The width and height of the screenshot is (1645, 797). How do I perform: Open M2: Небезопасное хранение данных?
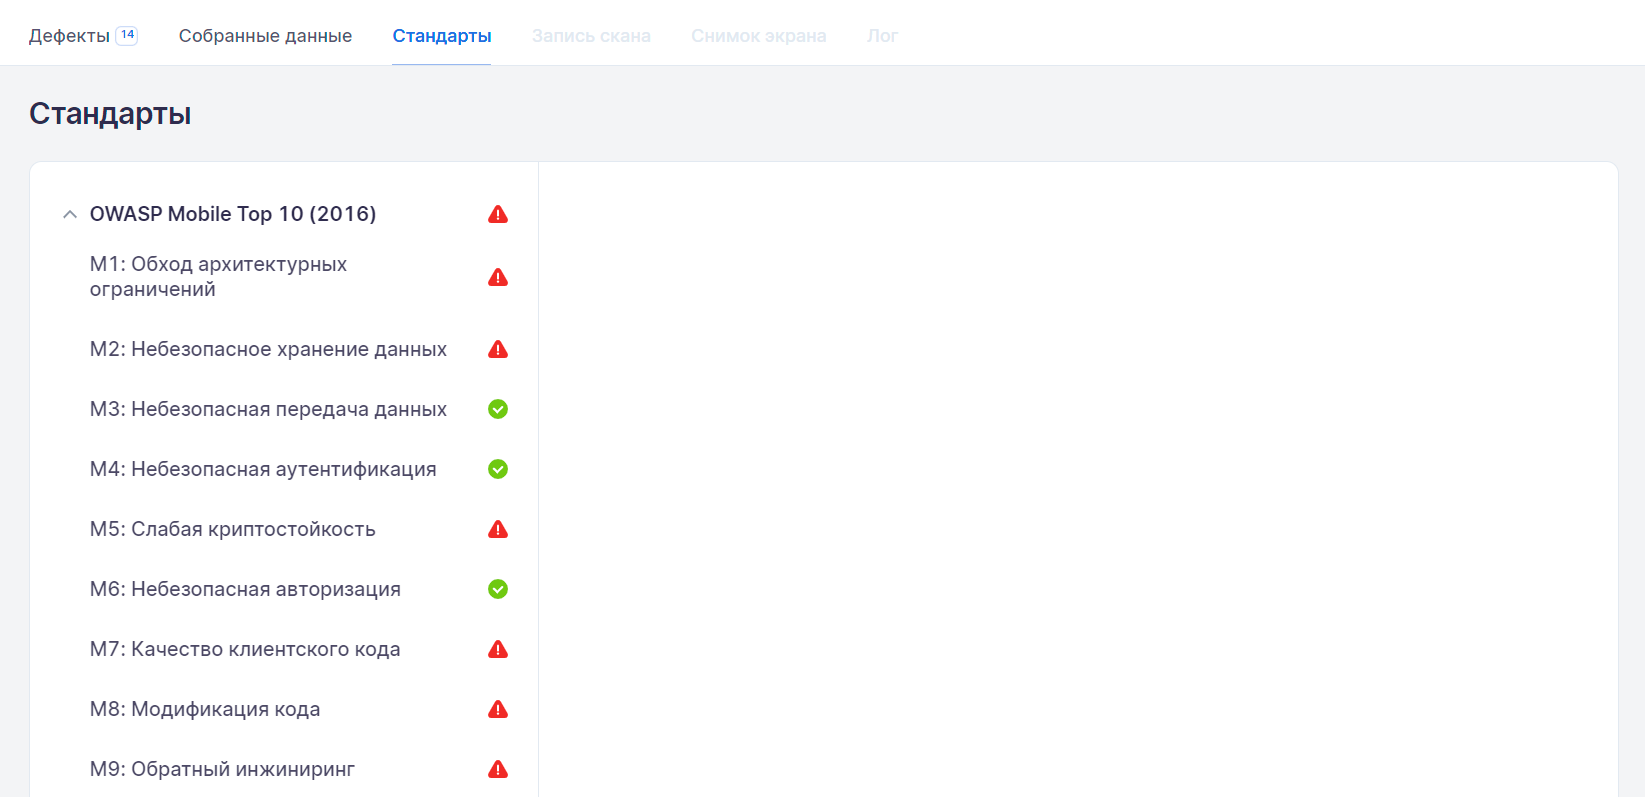pyautogui.click(x=268, y=349)
